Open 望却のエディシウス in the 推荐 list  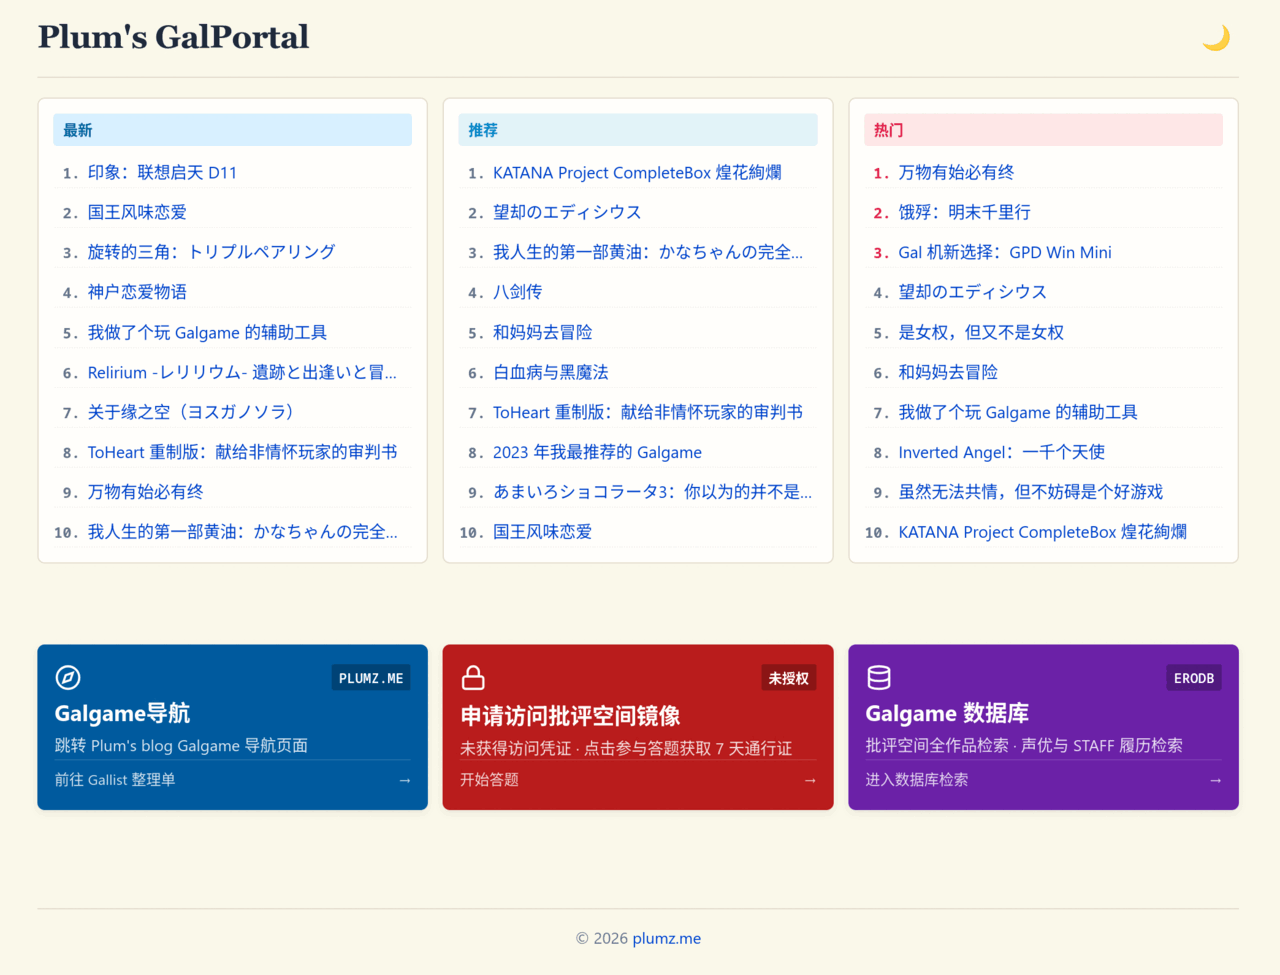click(x=567, y=212)
